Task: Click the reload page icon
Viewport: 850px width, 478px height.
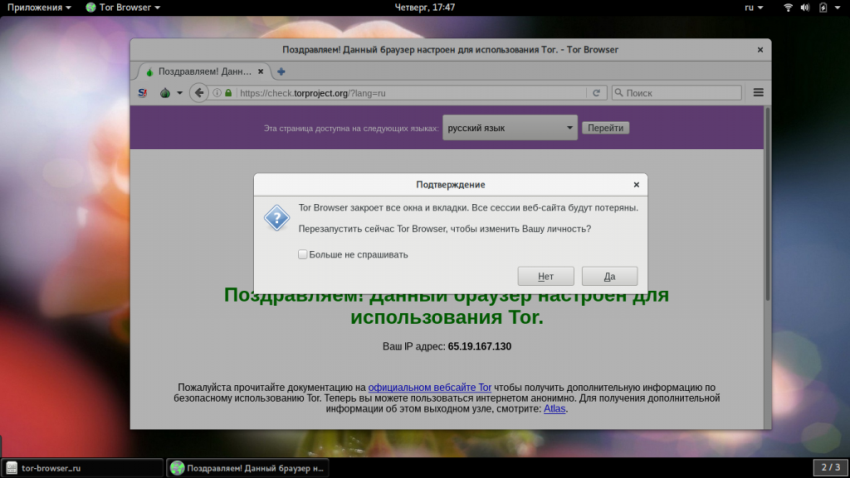Action: tap(597, 93)
